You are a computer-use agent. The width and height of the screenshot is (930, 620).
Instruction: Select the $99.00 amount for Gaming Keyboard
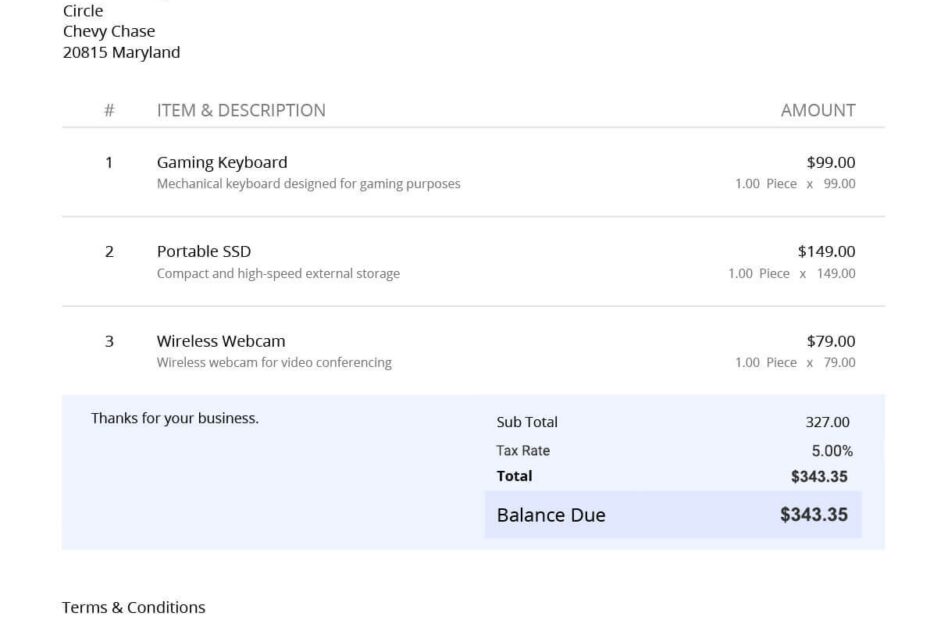831,162
